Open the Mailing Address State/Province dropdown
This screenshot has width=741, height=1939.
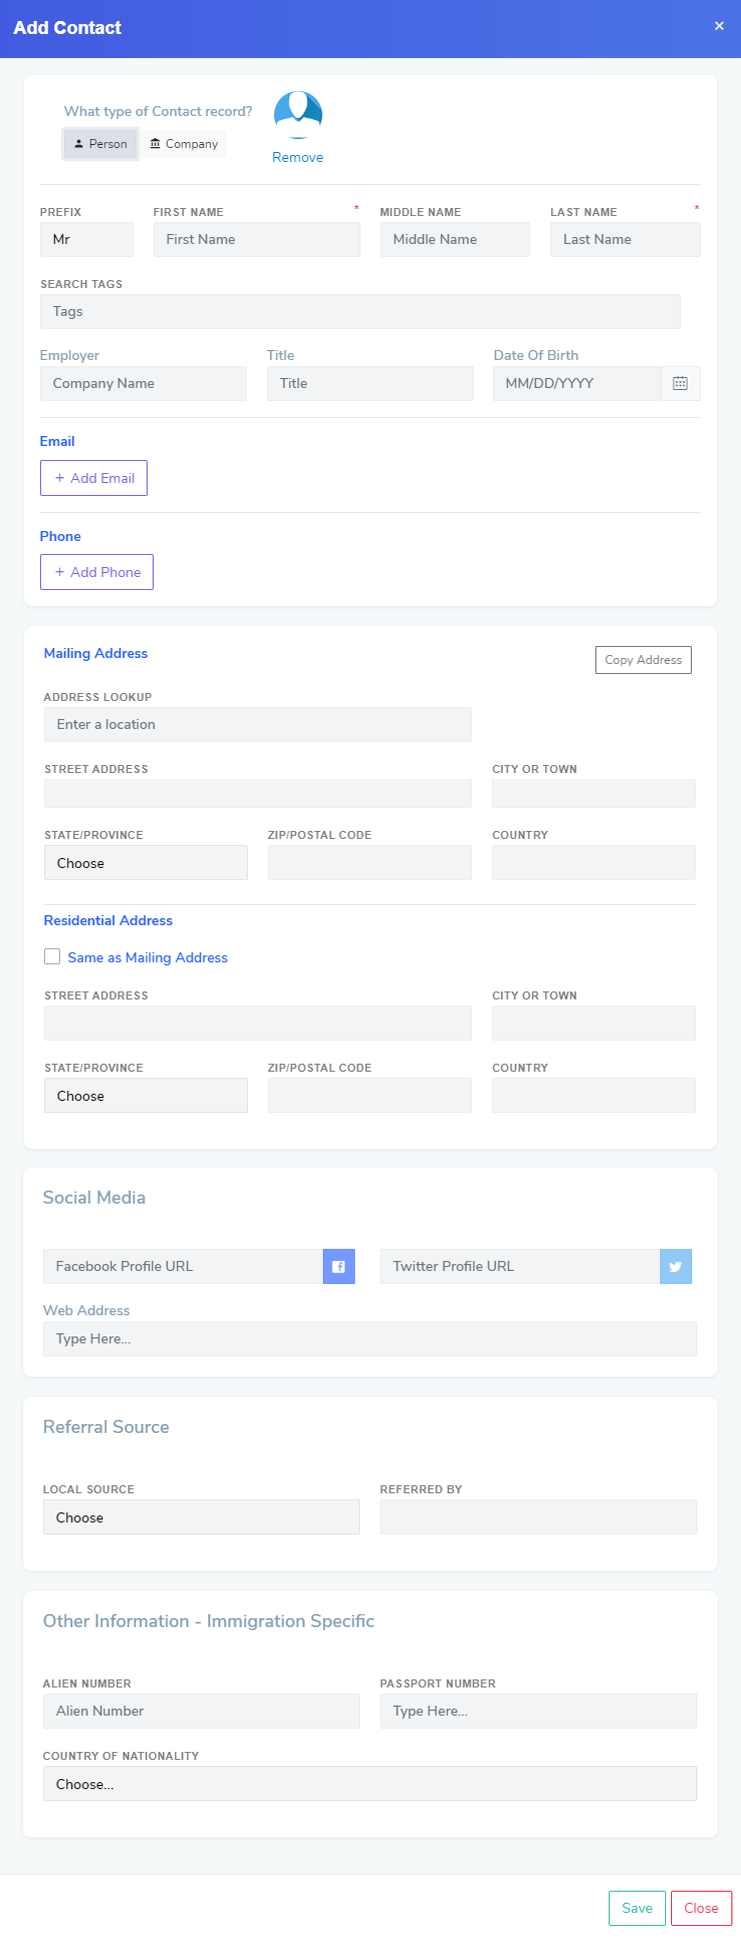(145, 861)
